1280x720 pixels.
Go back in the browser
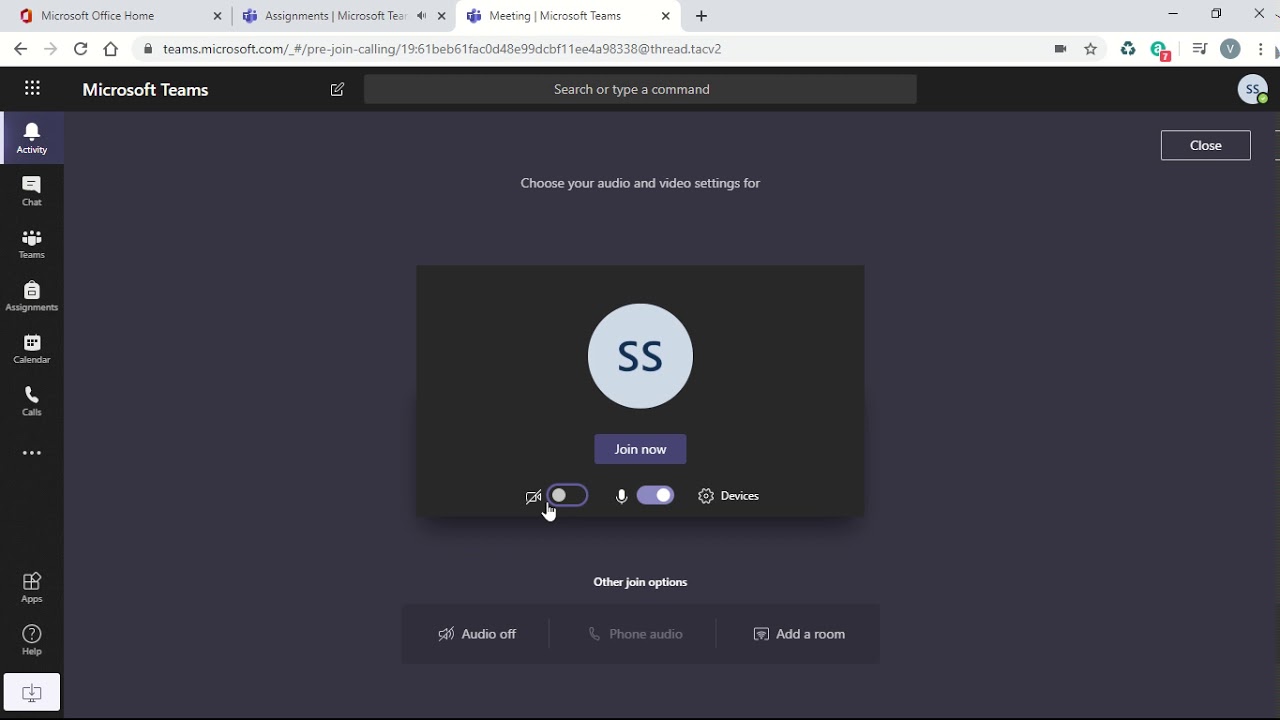coord(20,49)
